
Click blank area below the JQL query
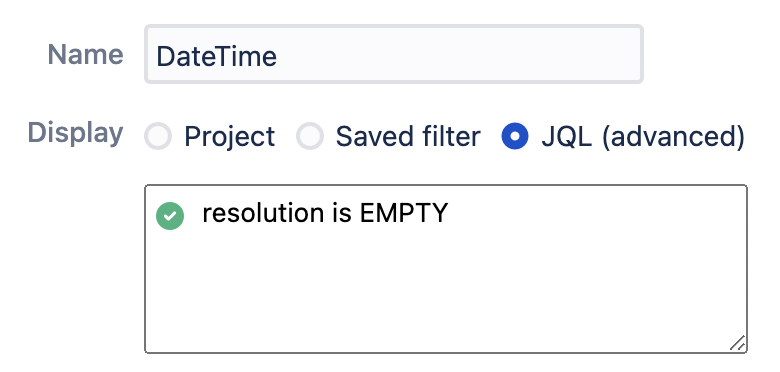point(446,293)
